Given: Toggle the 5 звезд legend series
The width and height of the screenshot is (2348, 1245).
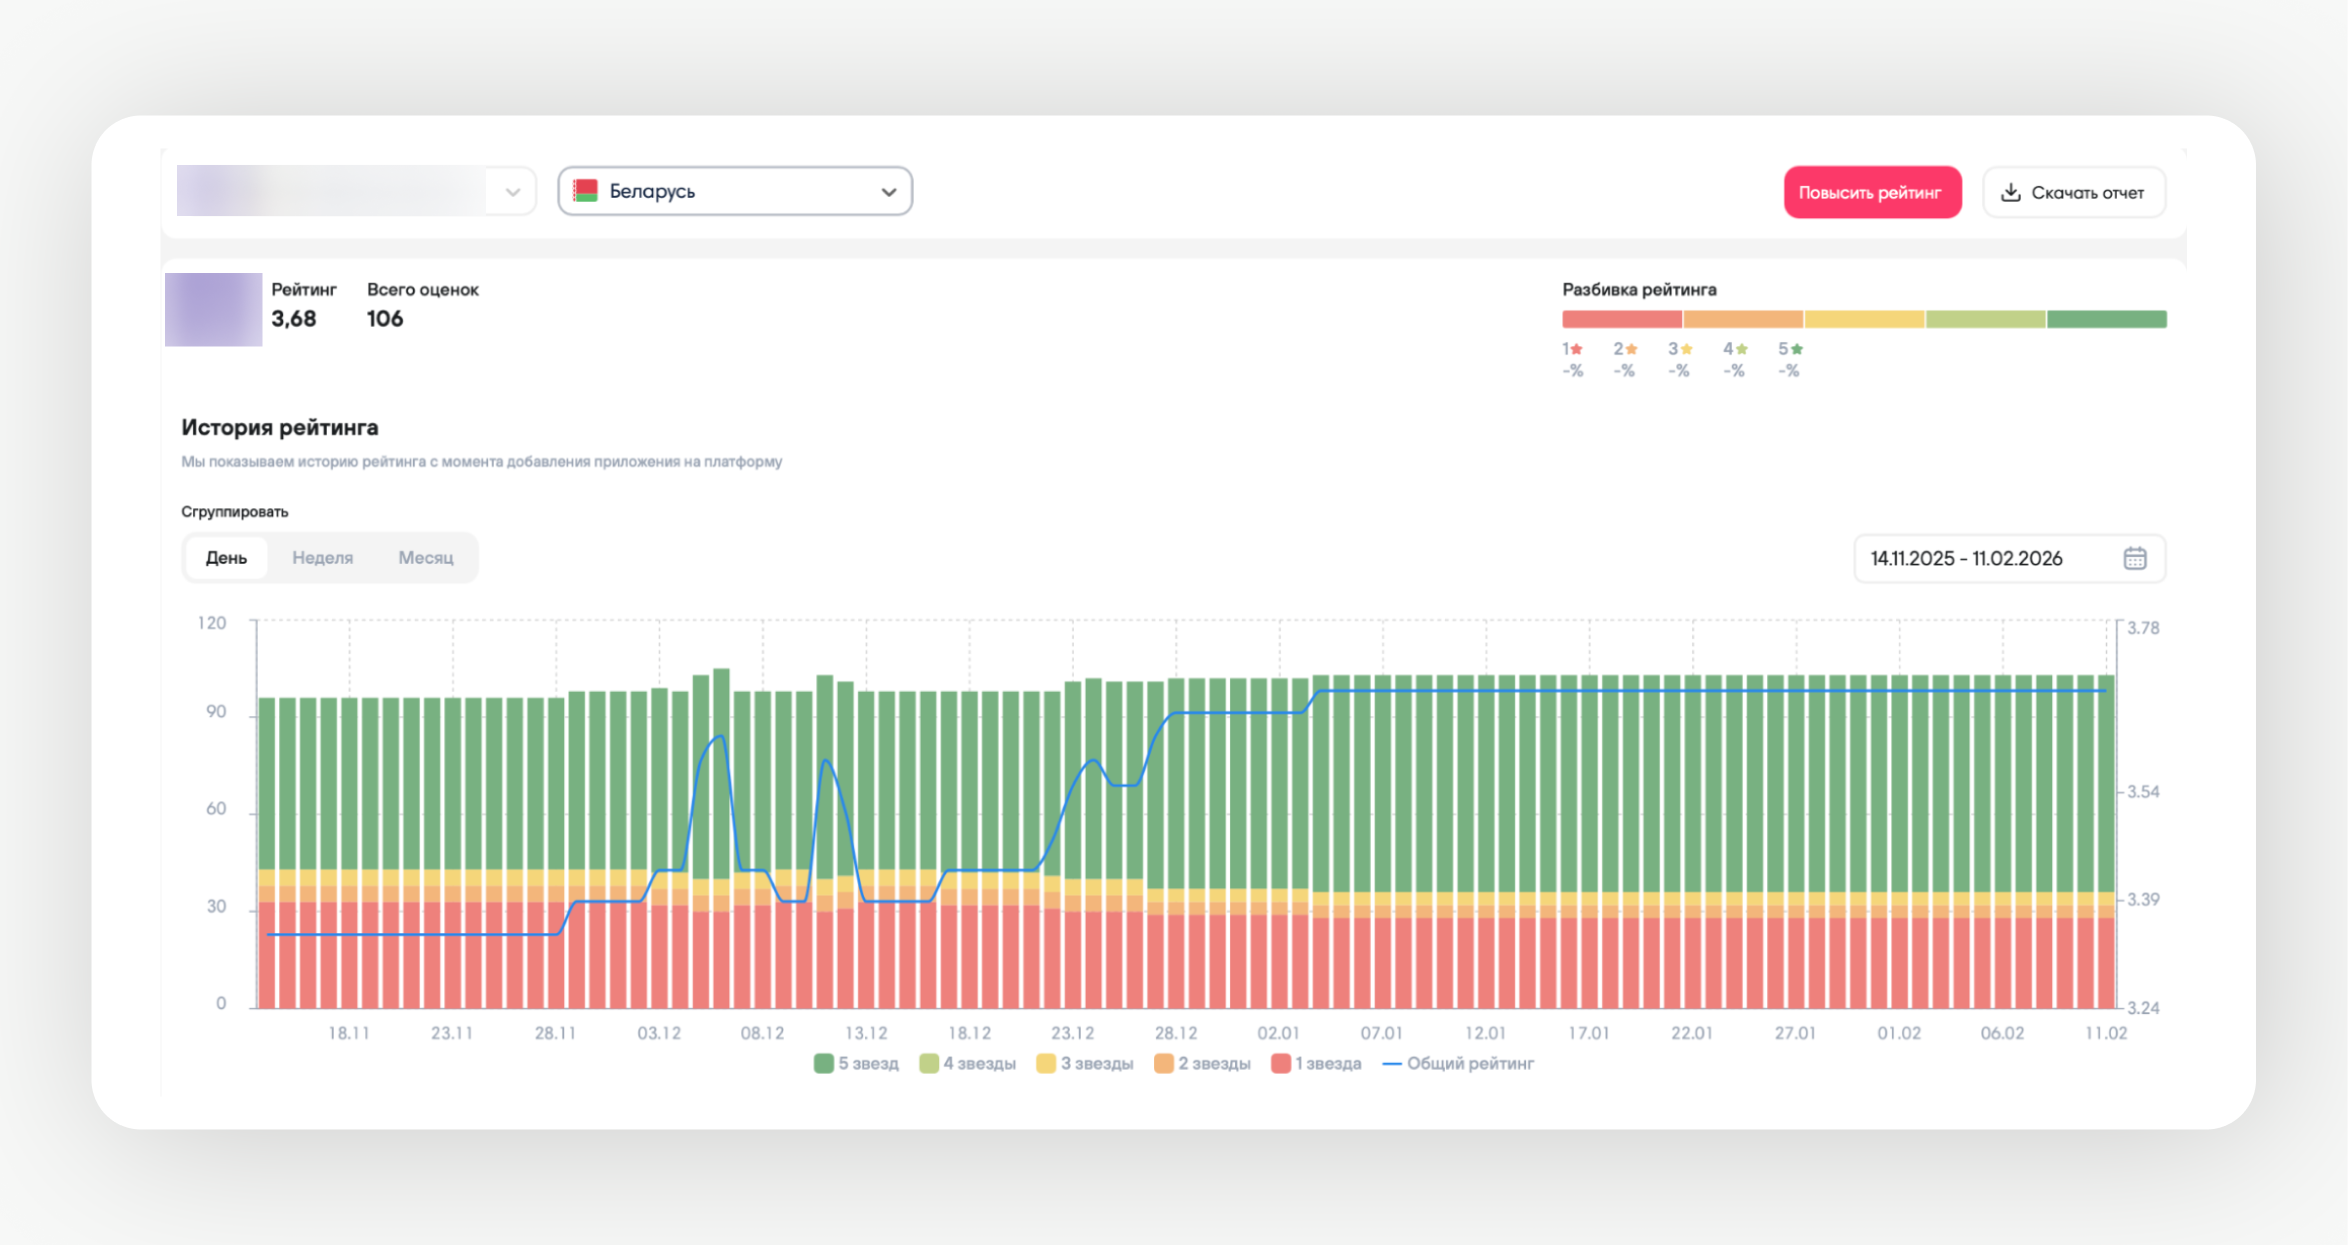Looking at the screenshot, I should 856,1063.
